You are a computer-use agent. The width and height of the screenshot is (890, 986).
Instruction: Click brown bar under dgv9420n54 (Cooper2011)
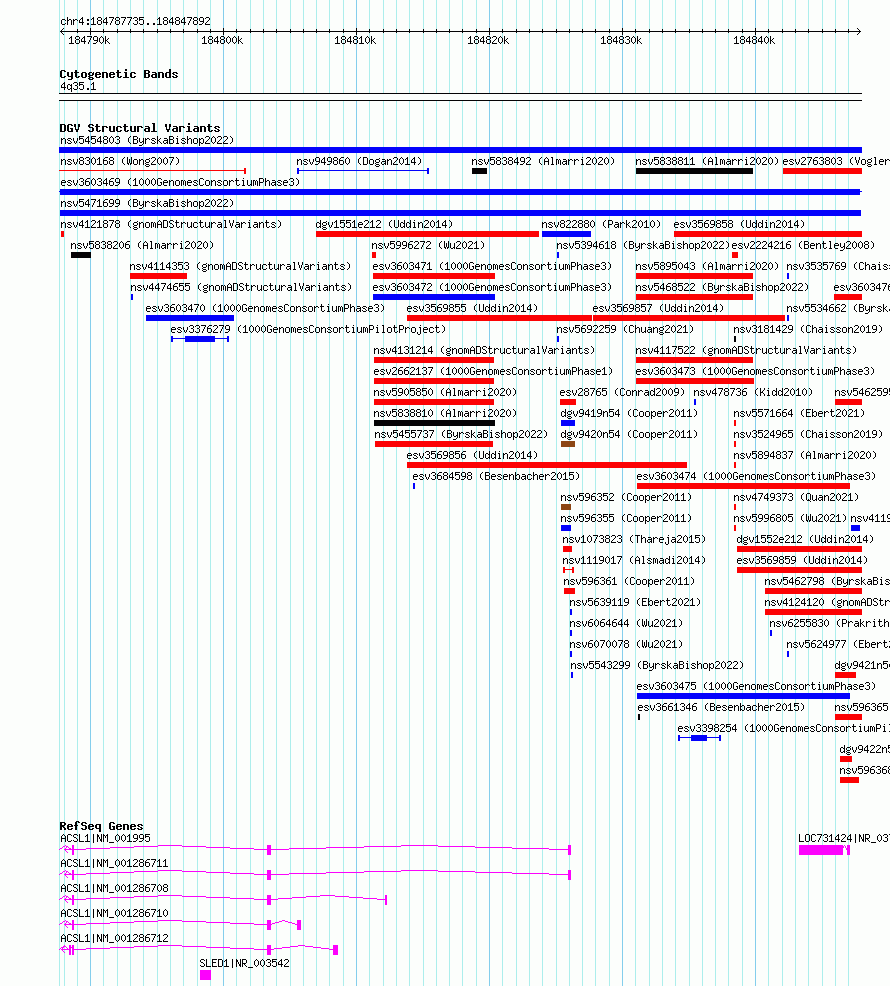[x=568, y=444]
